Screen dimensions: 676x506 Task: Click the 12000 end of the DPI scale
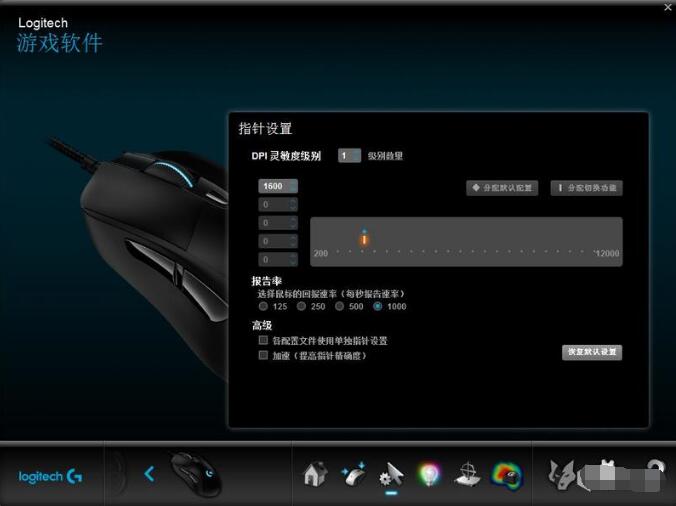point(607,253)
